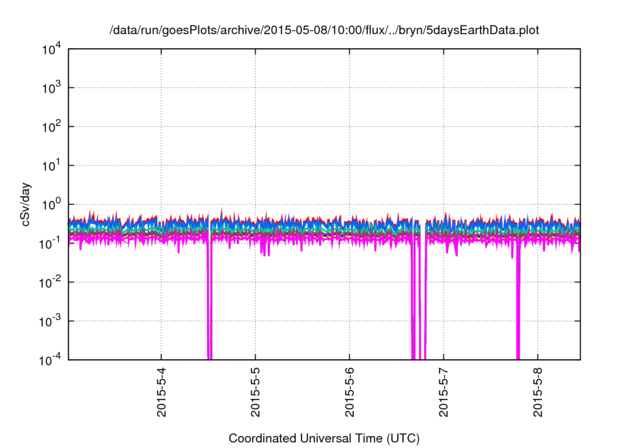The image size is (640, 448).
Task: Click the 10^-2 y-axis tick label
Action: 50,282
